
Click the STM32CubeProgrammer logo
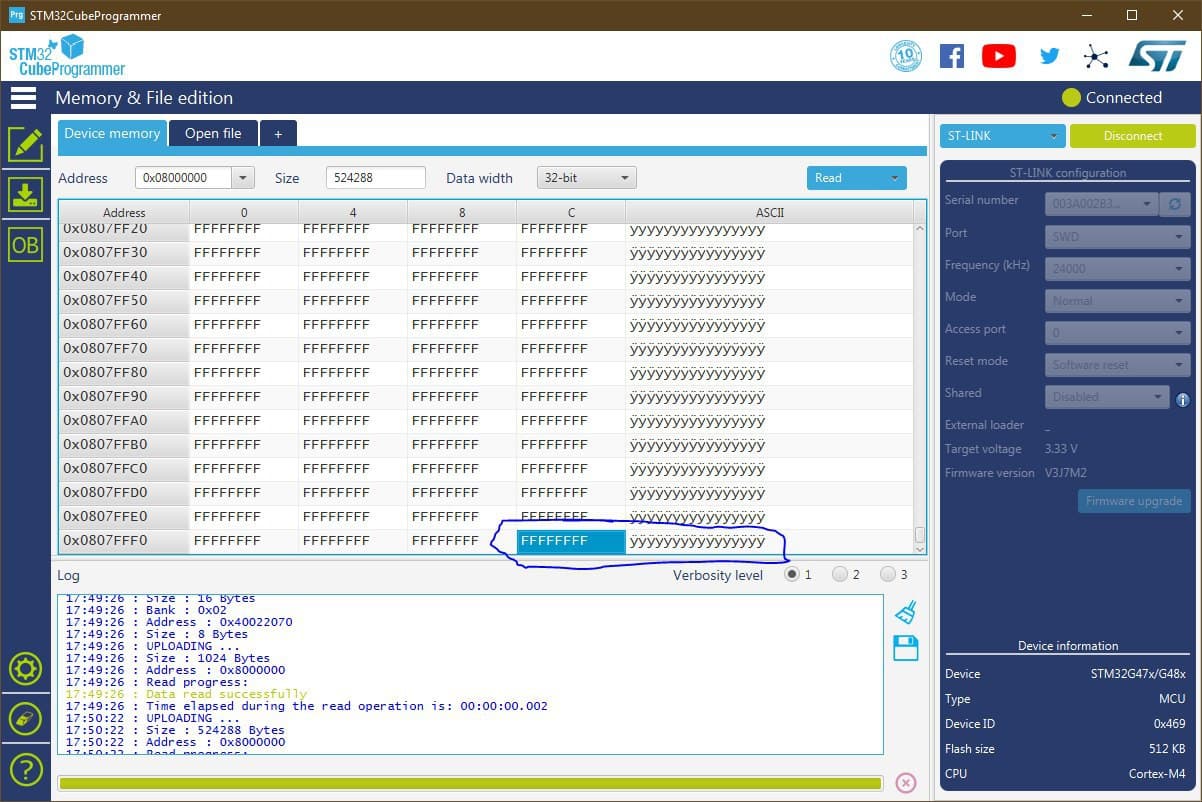click(x=66, y=56)
